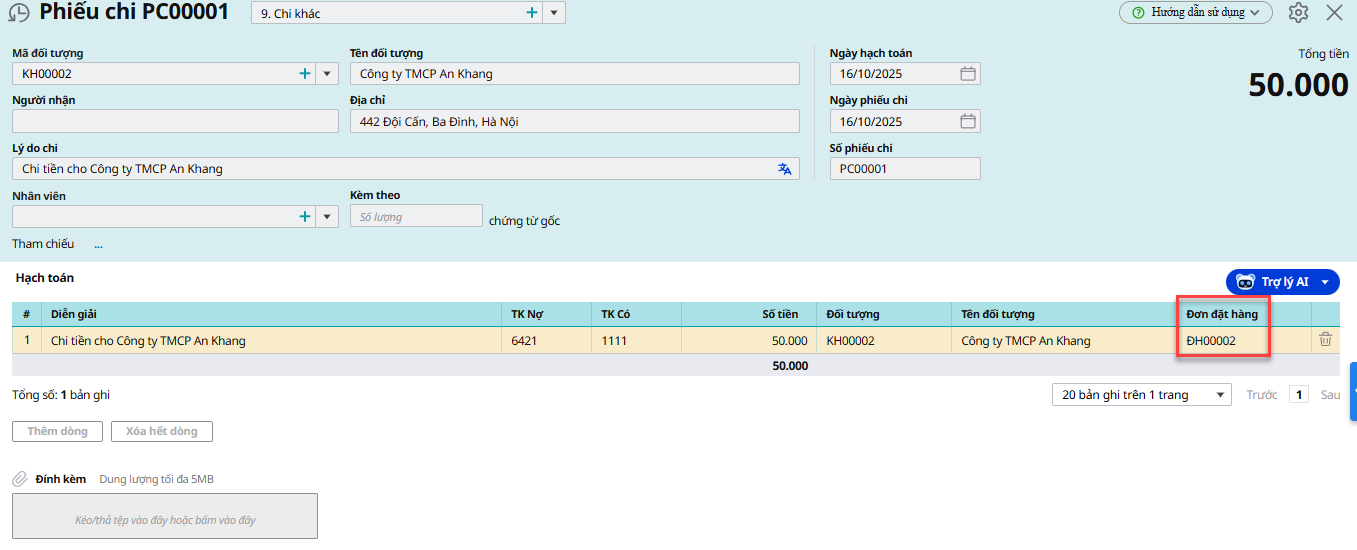The image size is (1357, 550).
Task: Expand the Nhân viên dropdown arrow
Action: point(327,217)
